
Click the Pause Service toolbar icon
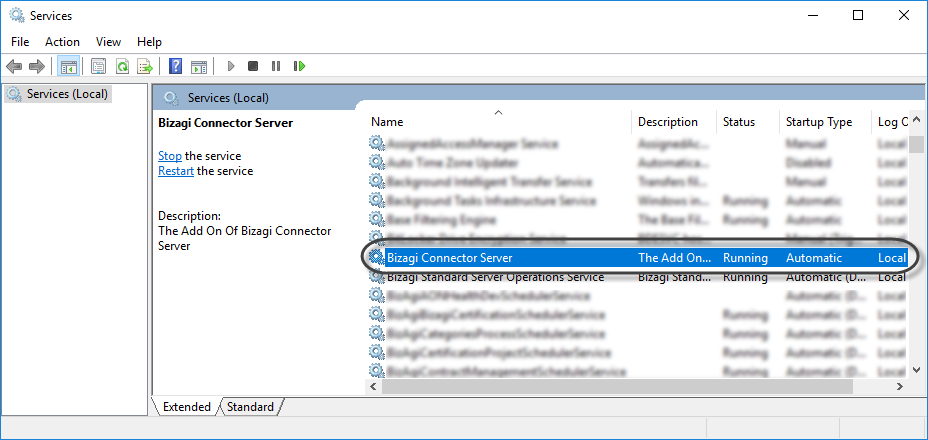(276, 66)
